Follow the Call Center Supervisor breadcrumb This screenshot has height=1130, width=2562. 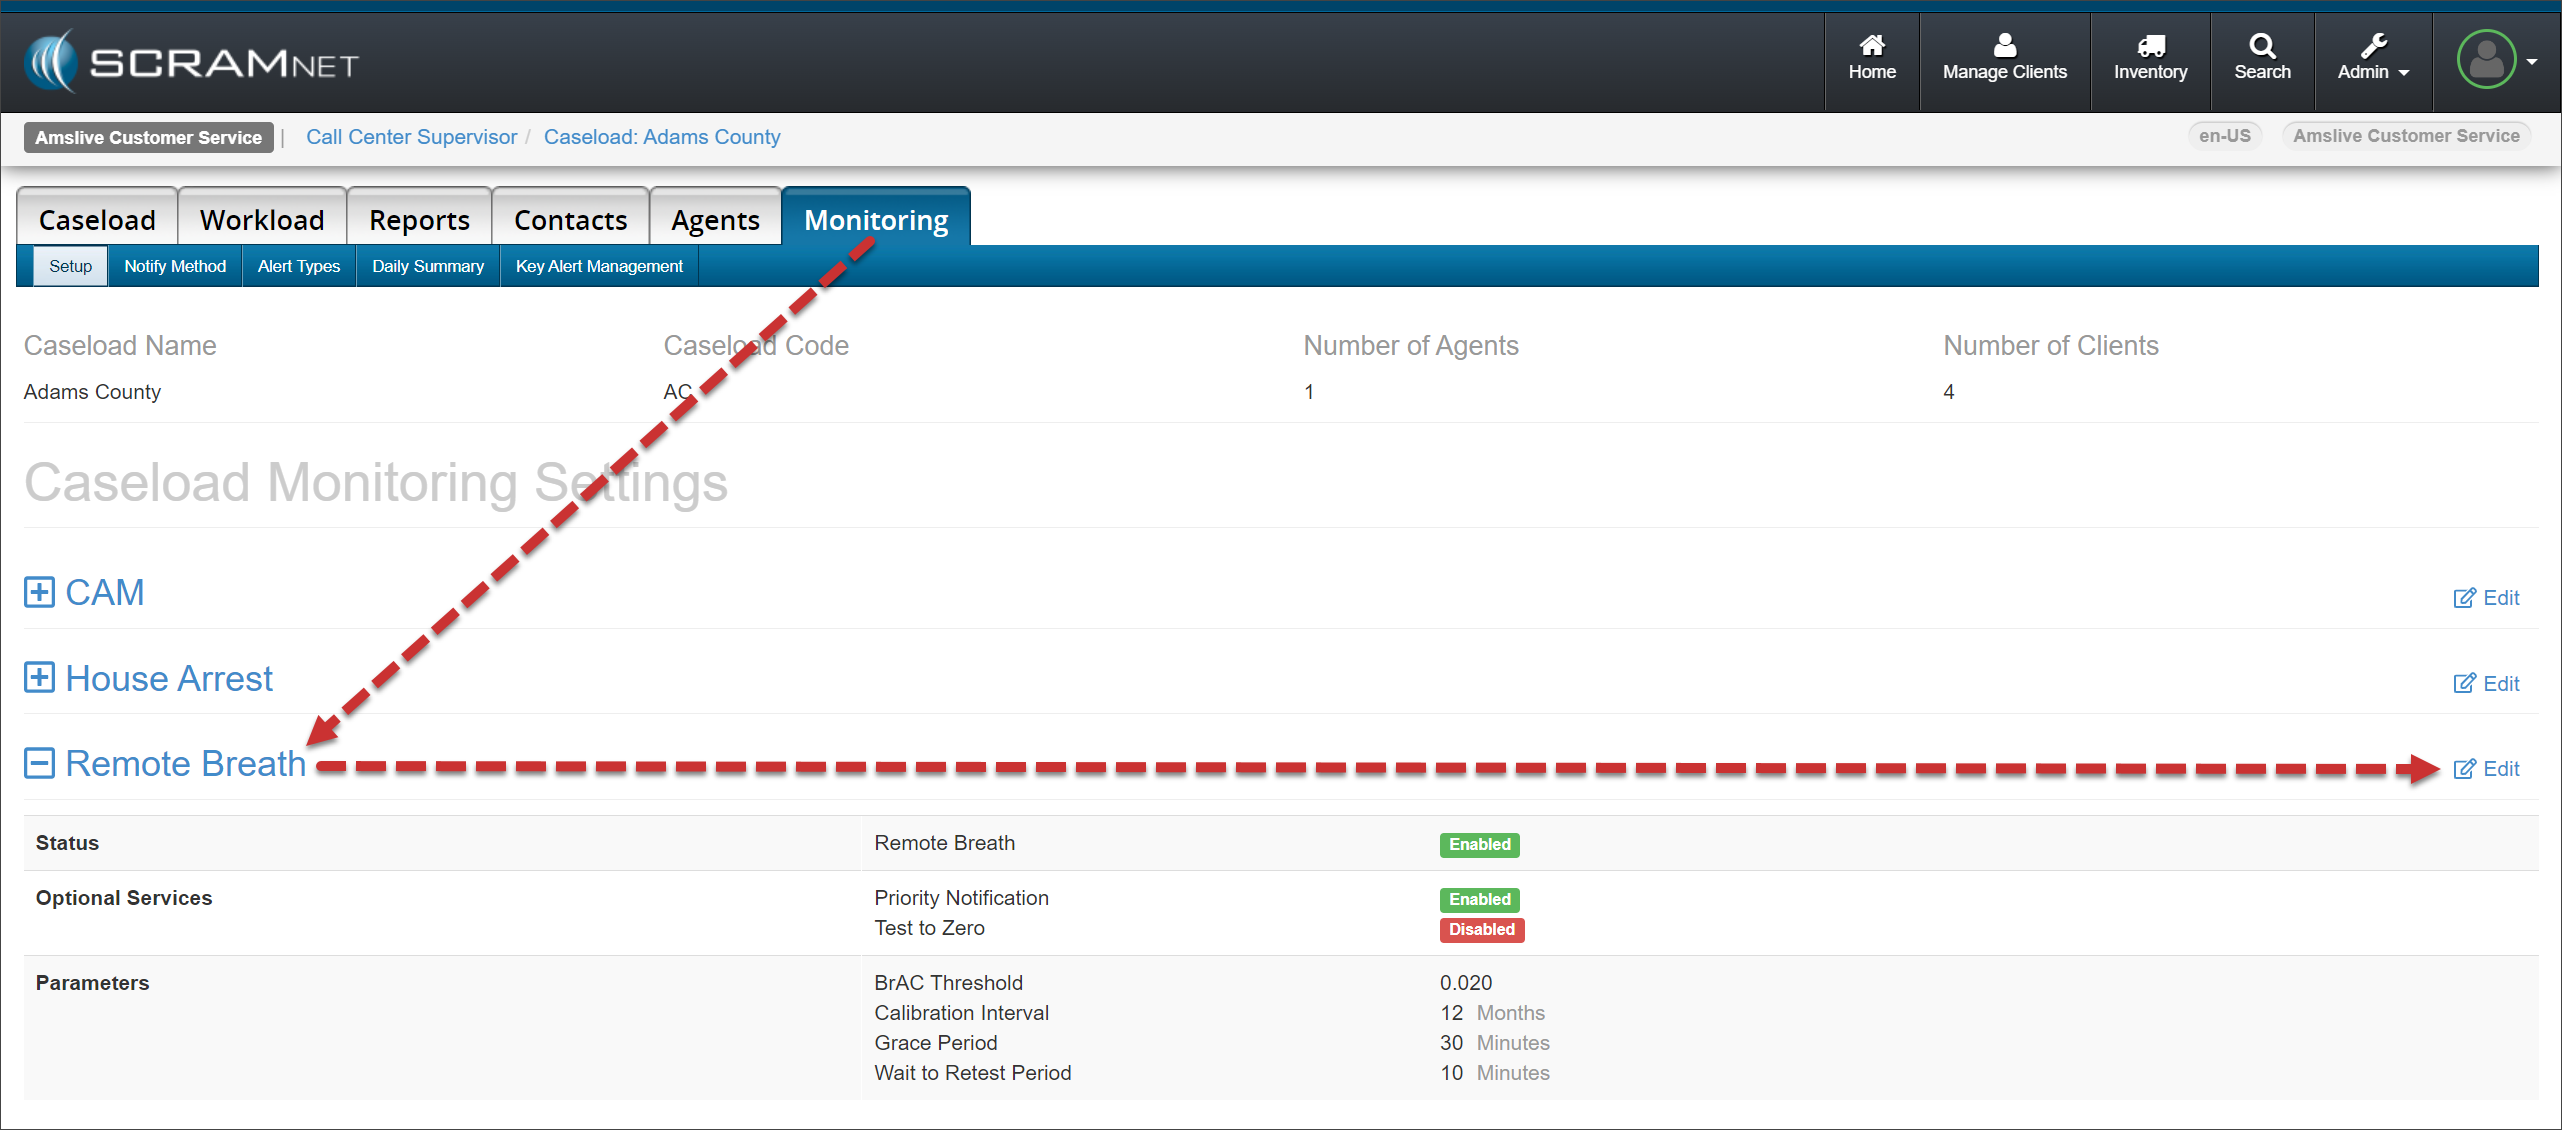tap(411, 137)
